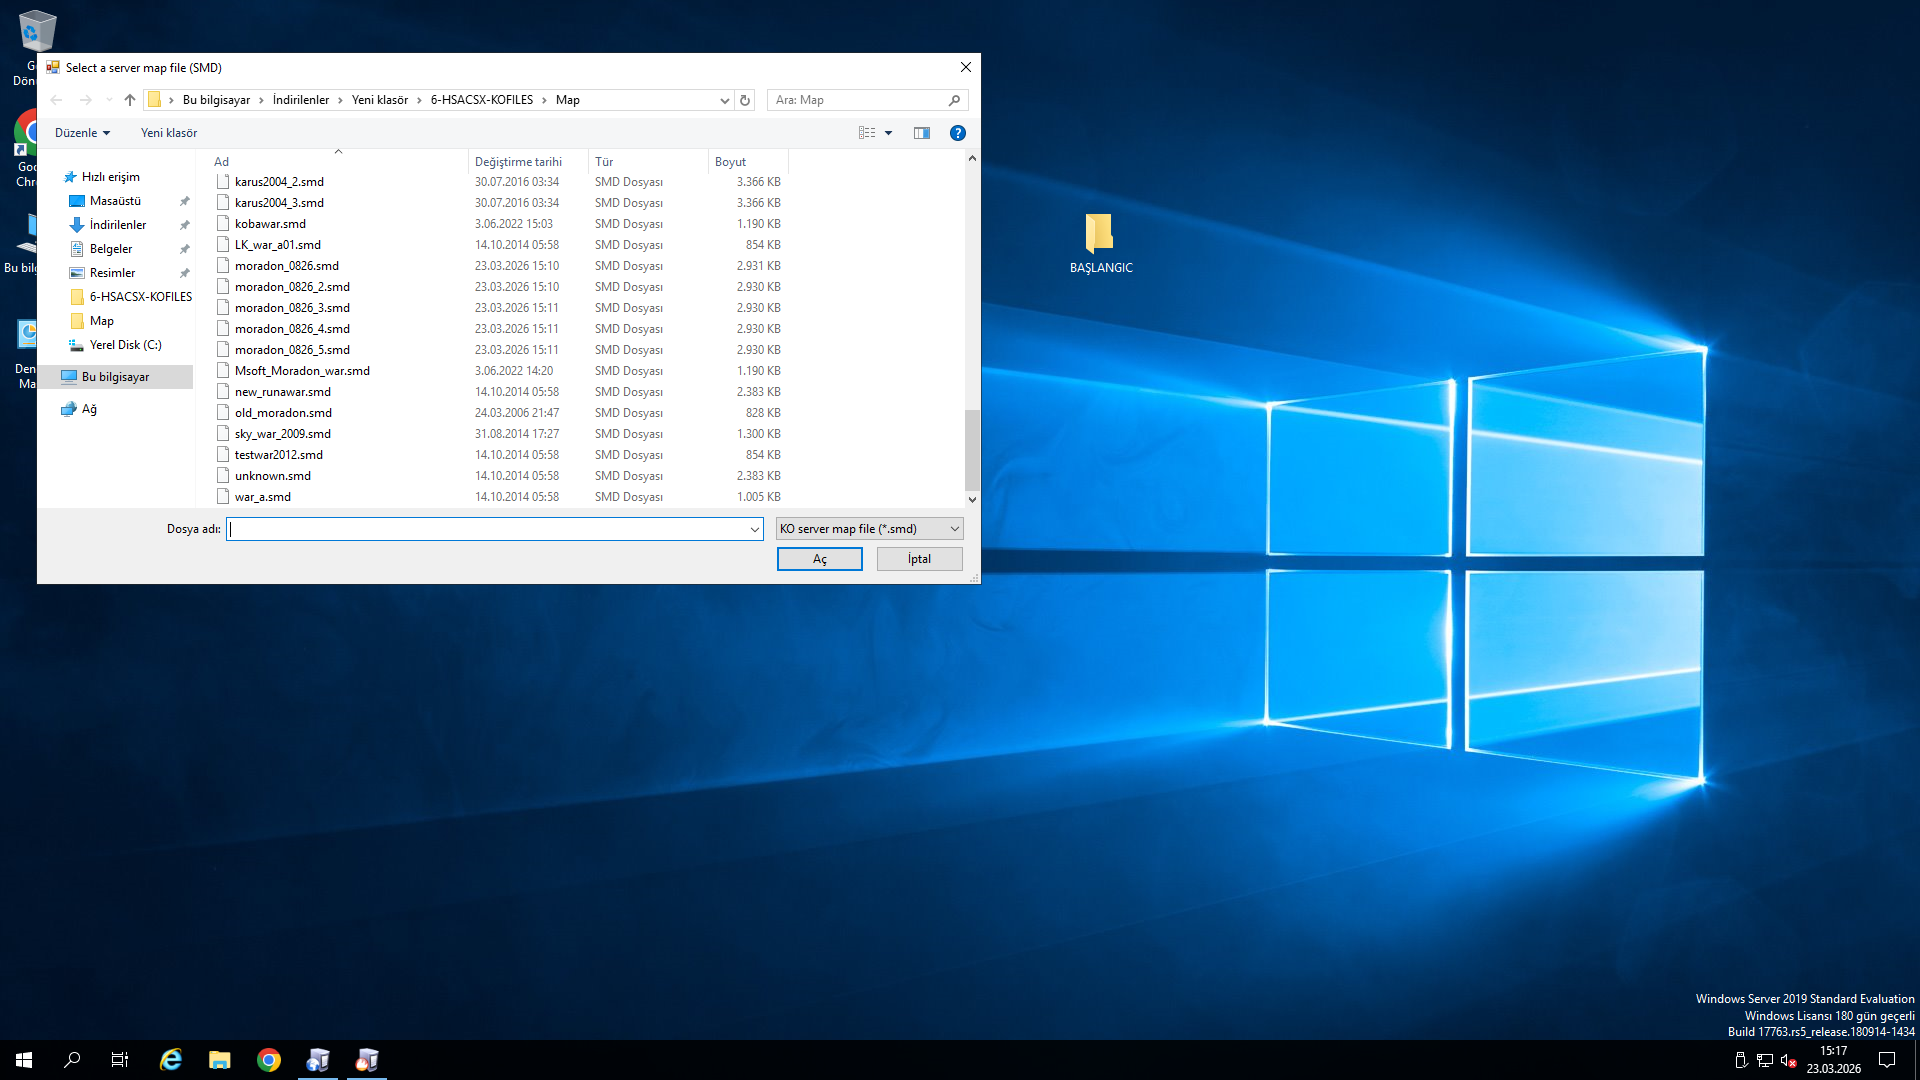Launch Internet Explorer from the taskbar

pos(171,1060)
